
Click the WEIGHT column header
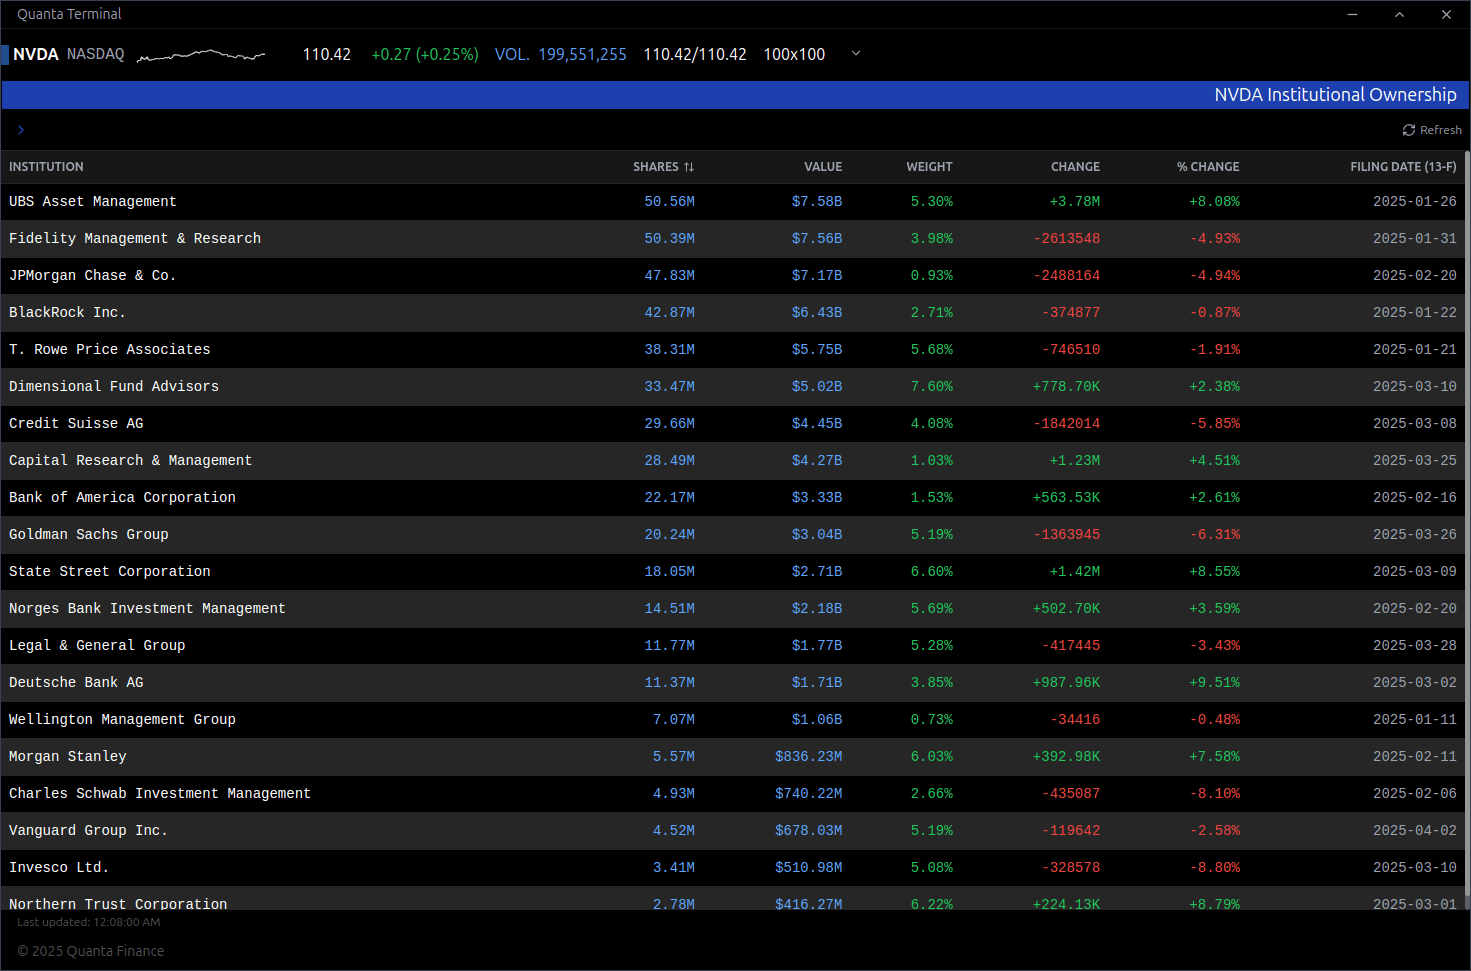click(x=929, y=167)
